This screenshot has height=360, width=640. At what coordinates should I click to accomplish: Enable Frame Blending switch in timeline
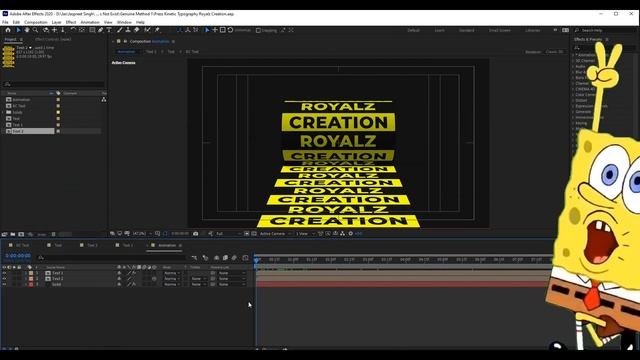pos(225,258)
